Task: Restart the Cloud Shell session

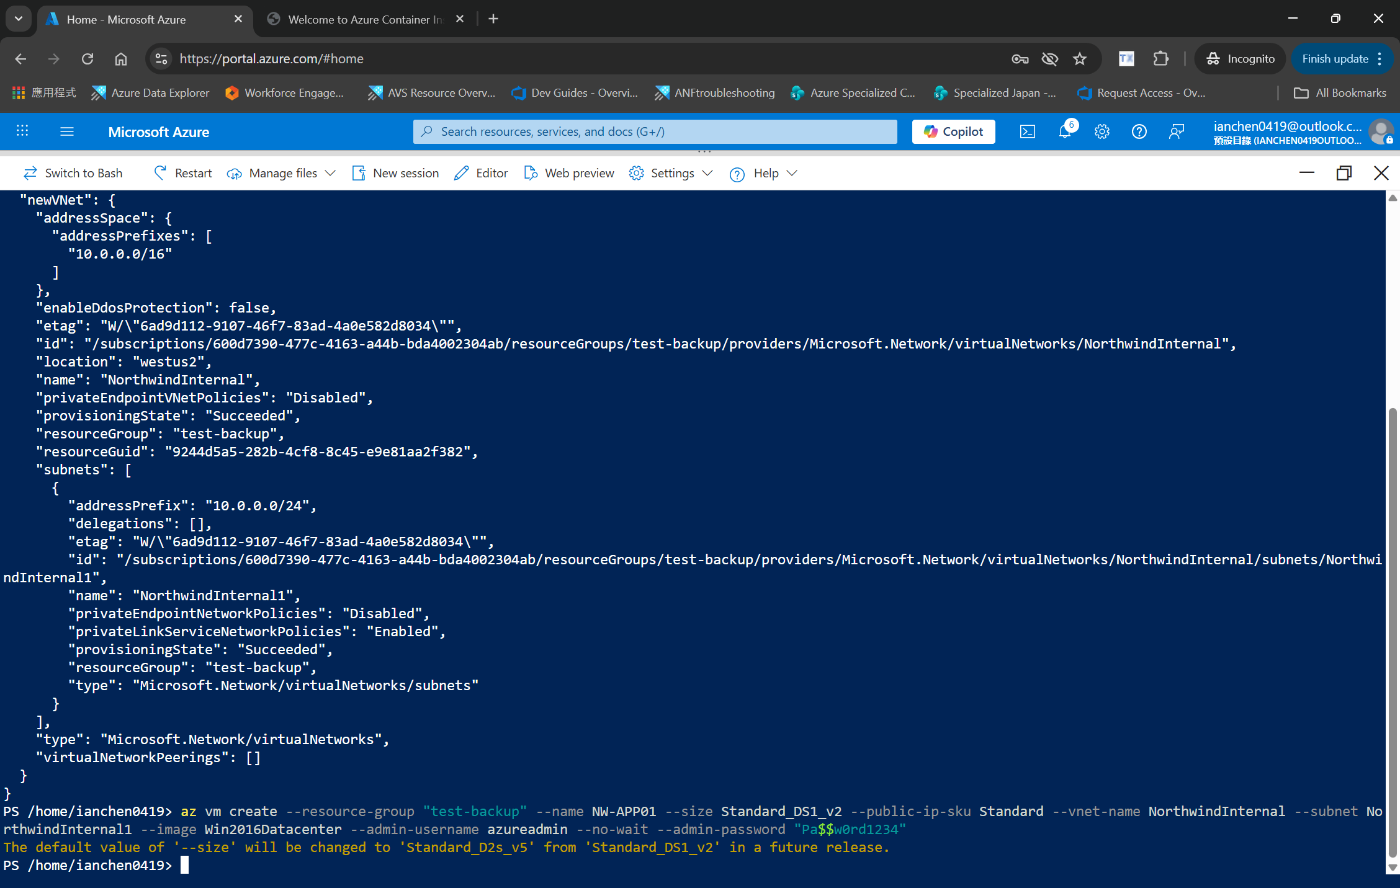Action: tap(183, 173)
